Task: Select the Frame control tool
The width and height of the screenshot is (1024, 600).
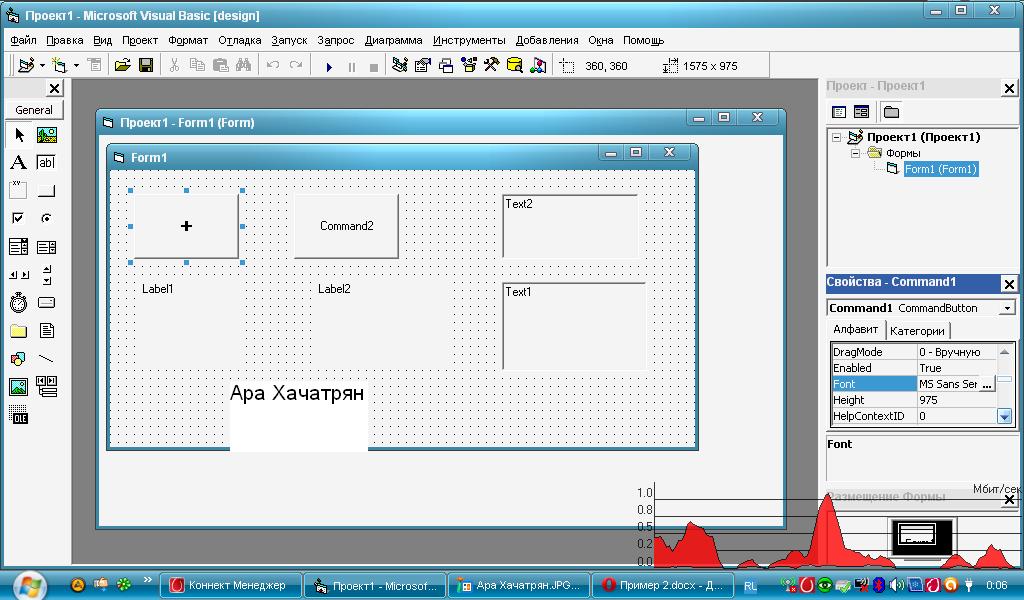Action: pos(19,191)
